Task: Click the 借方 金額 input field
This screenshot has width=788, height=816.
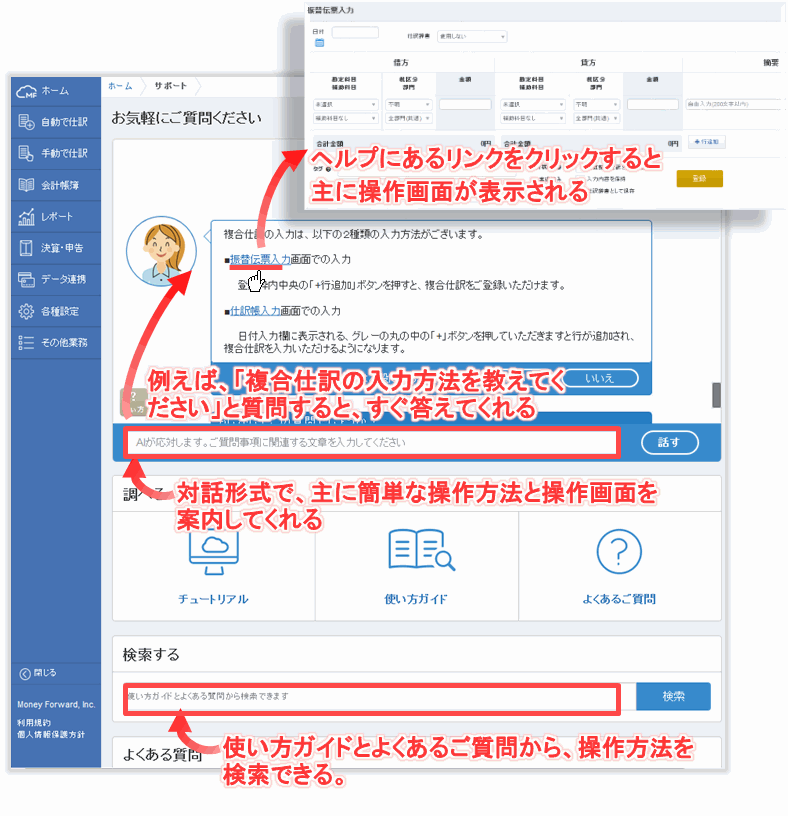Action: coord(465,105)
